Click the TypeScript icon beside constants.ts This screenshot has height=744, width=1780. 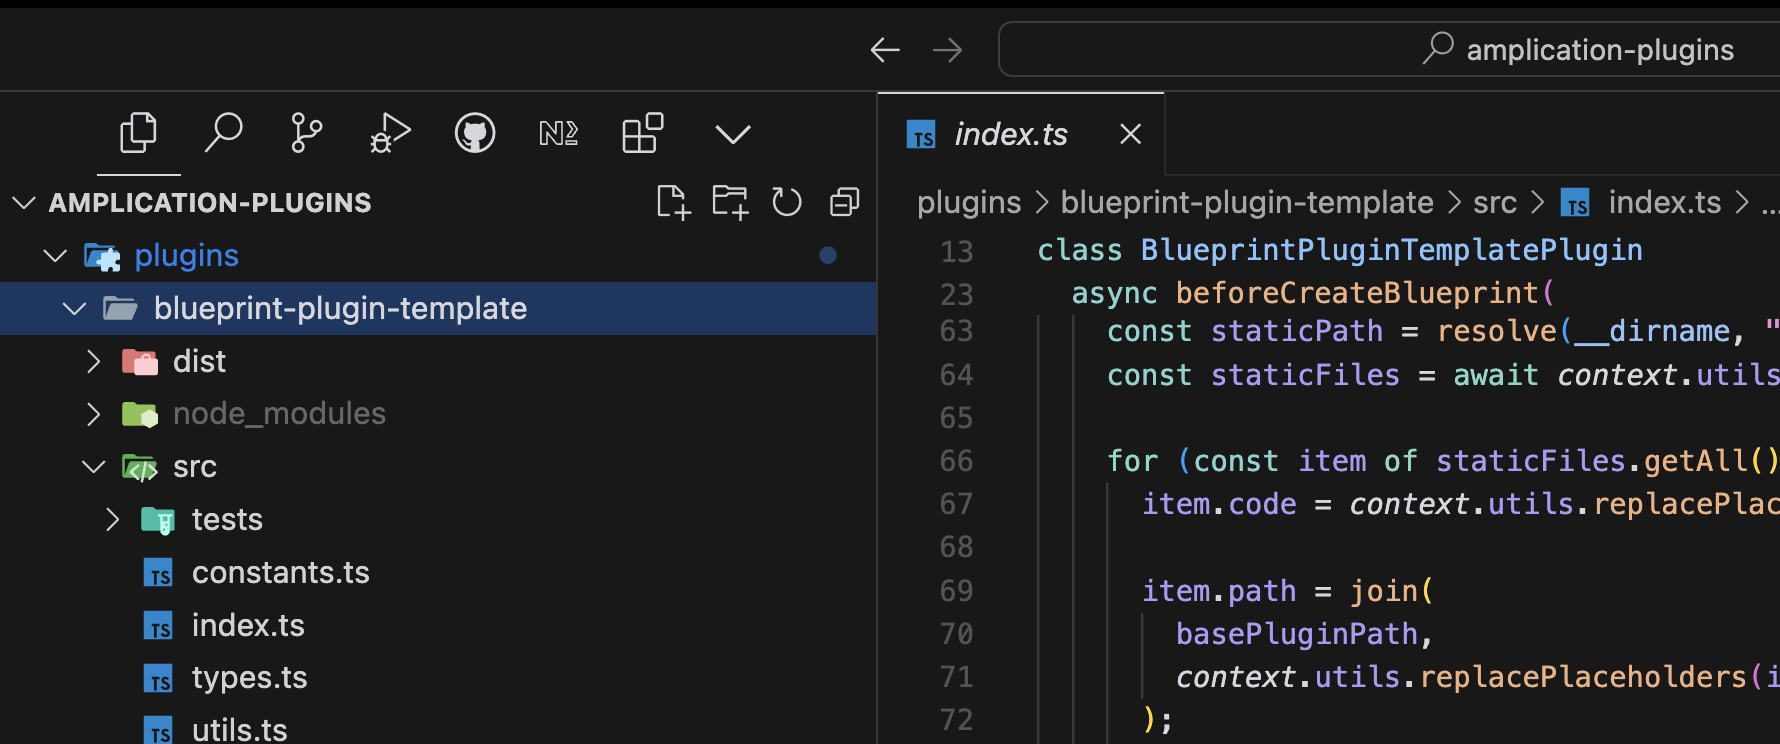point(158,573)
